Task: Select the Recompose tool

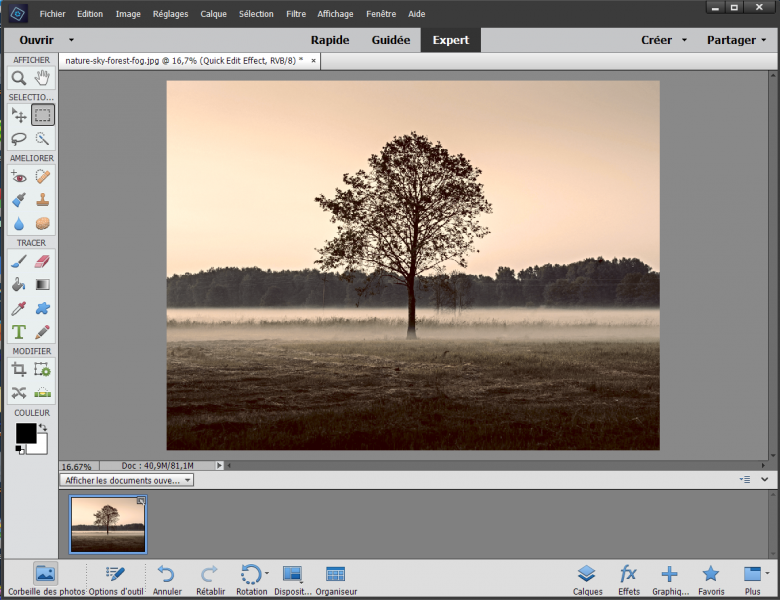Action: tap(43, 370)
